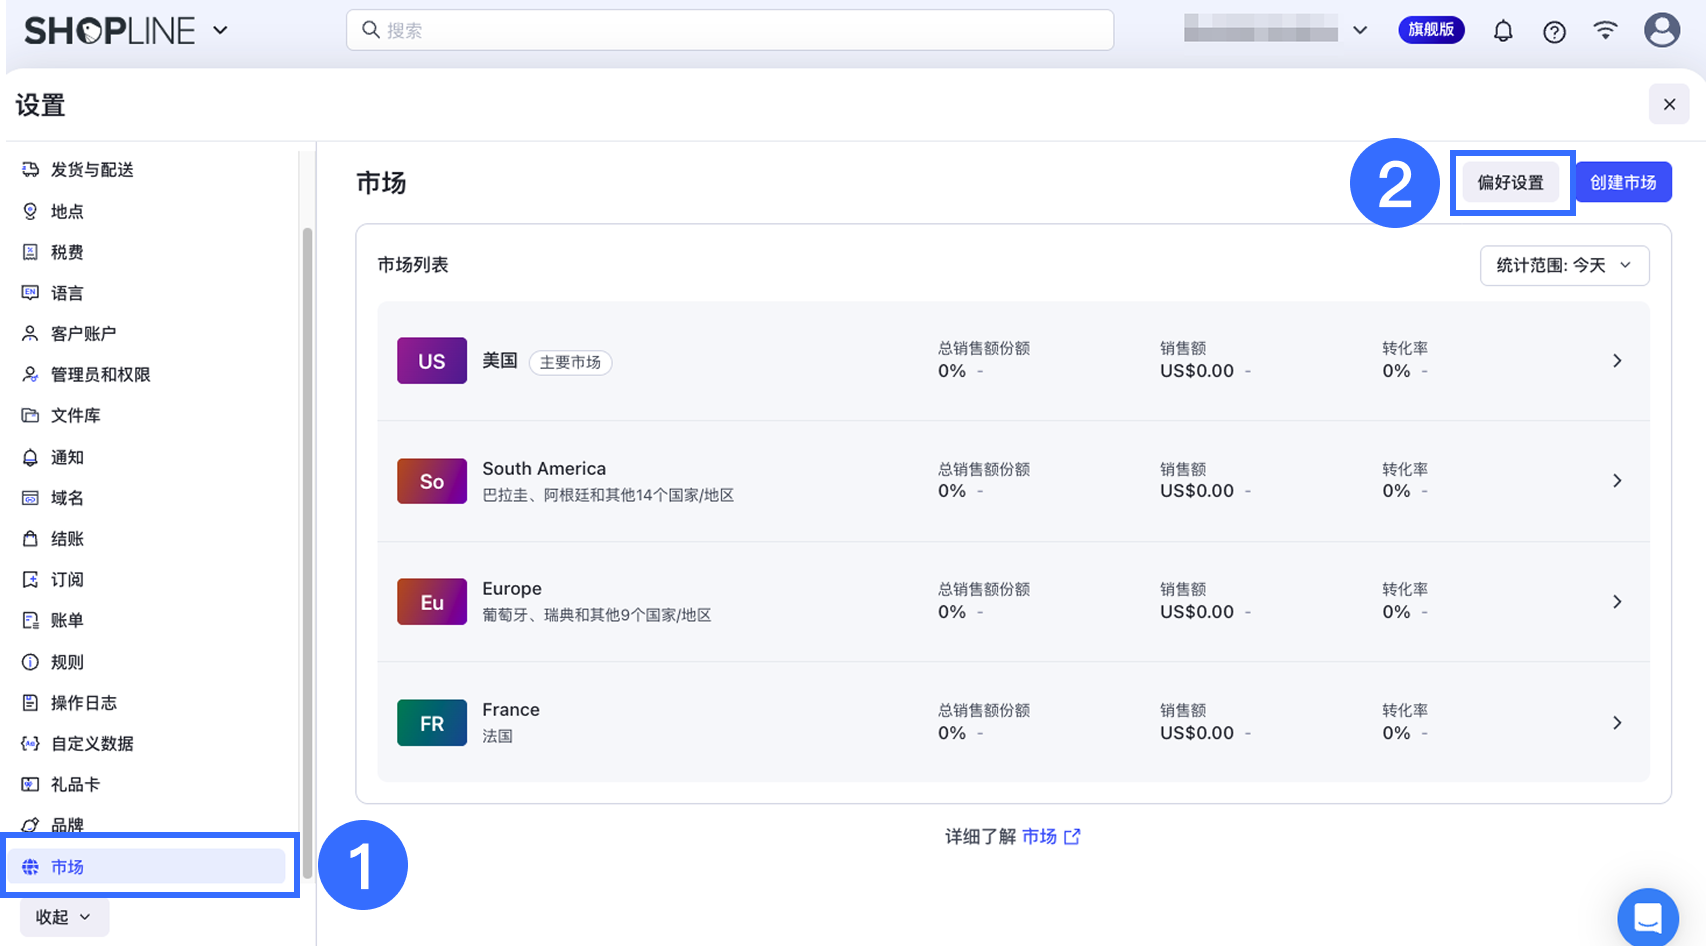Click the 创建市场 button

click(x=1622, y=183)
